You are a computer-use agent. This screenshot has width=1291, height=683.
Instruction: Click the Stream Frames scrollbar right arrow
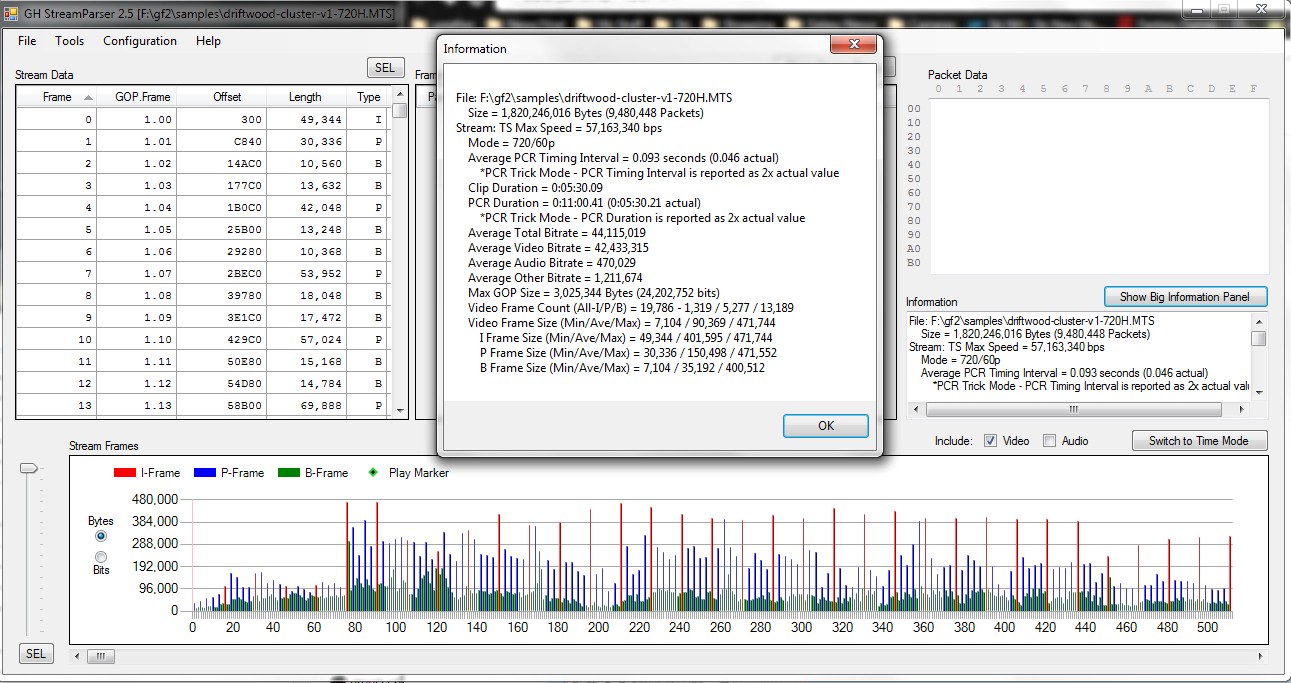coord(1259,656)
